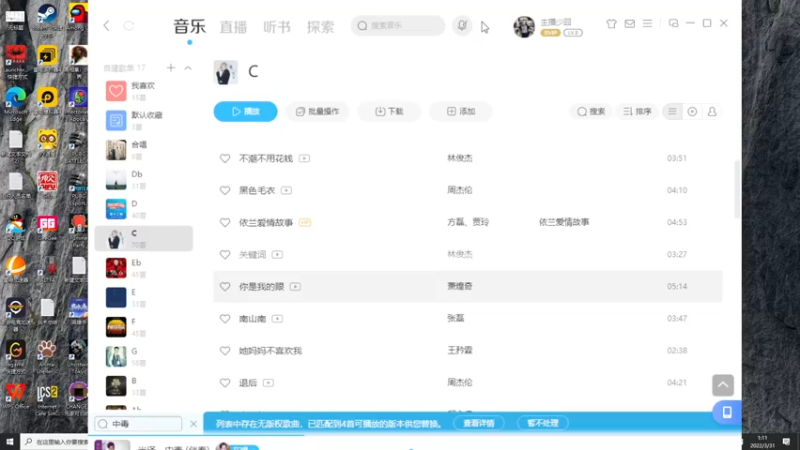Open the phone transfer icon

727,412
